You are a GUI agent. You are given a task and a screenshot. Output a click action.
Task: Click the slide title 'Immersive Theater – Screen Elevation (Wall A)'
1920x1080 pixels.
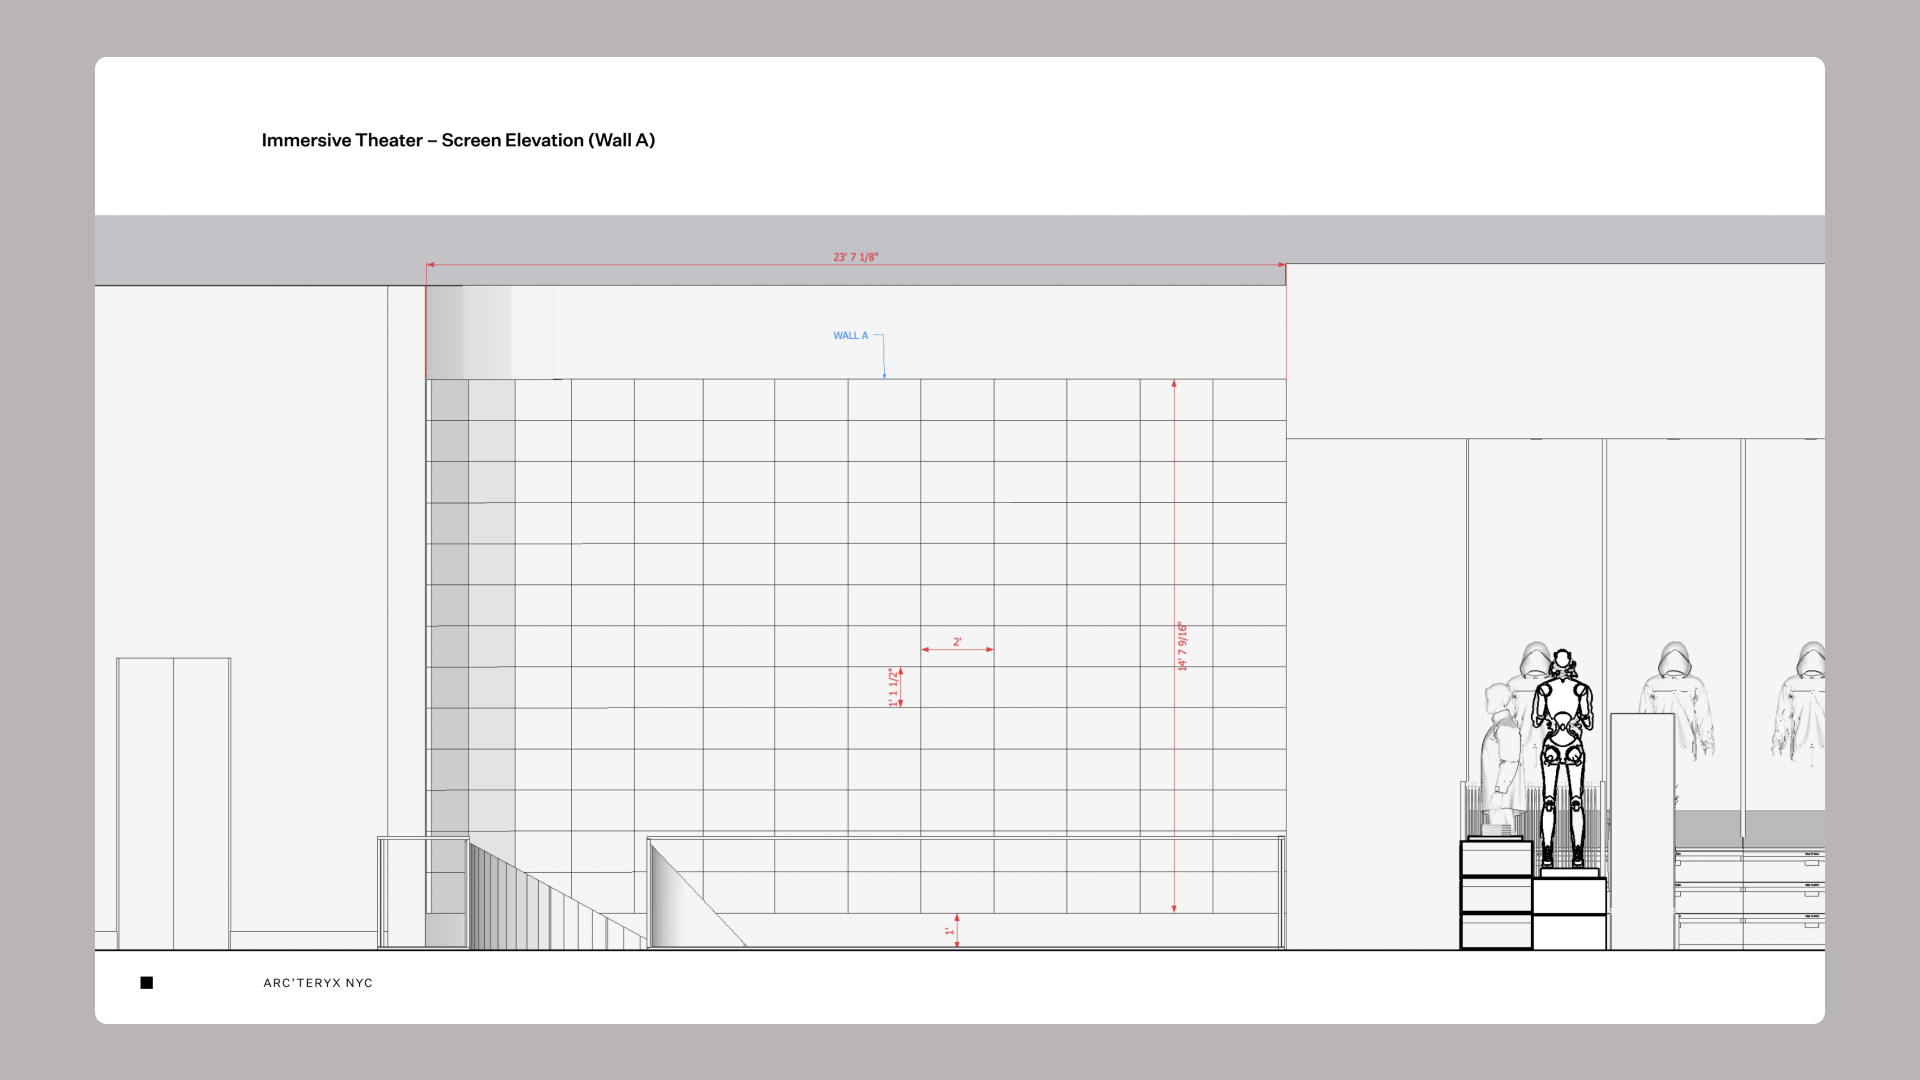458,140
